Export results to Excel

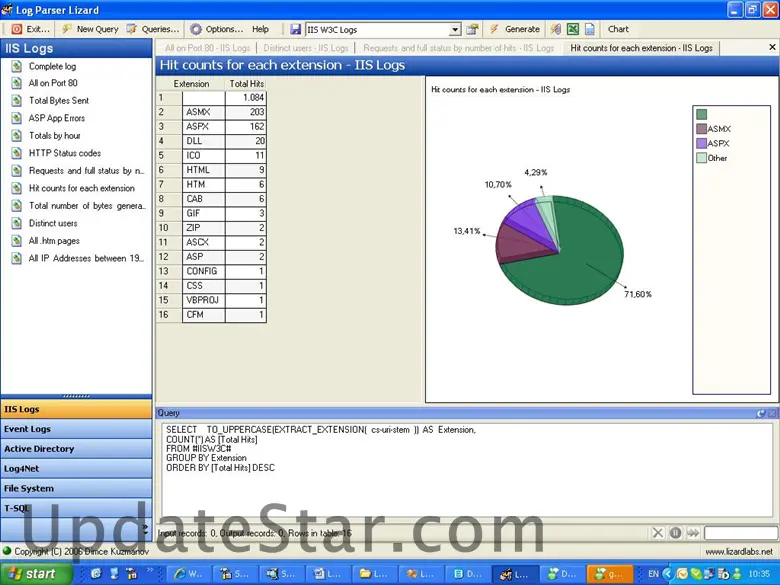tap(573, 29)
